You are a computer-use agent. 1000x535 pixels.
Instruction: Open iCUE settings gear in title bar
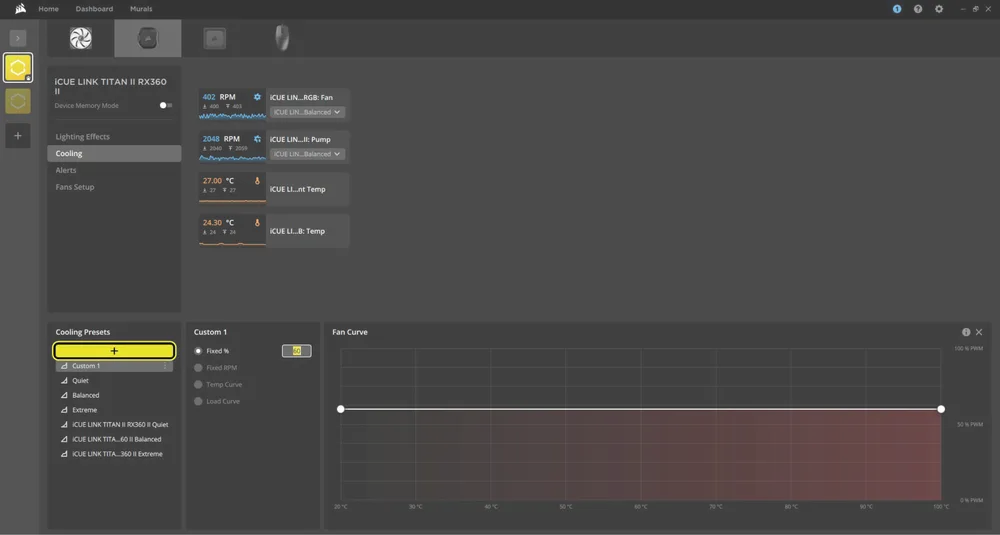[x=939, y=9]
